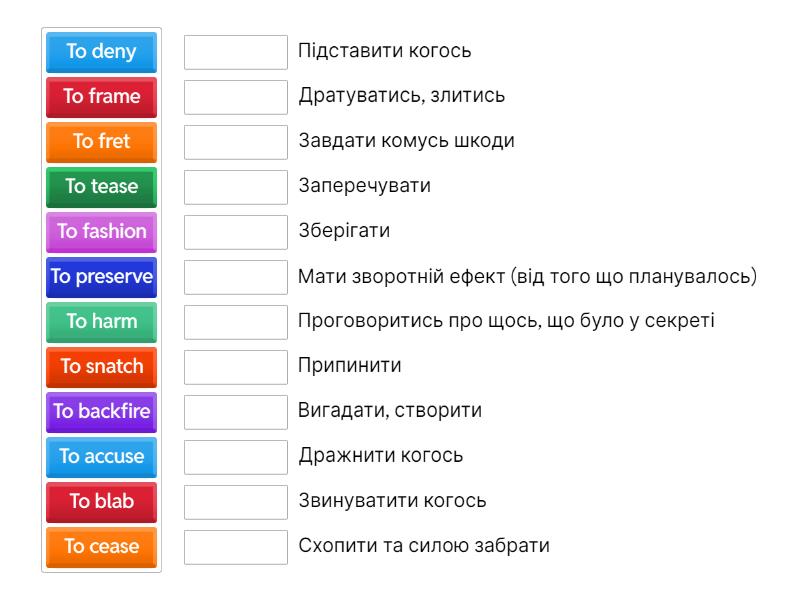Pick the 'To harm' tile
This screenshot has width=800, height=600.
pyautogui.click(x=100, y=322)
